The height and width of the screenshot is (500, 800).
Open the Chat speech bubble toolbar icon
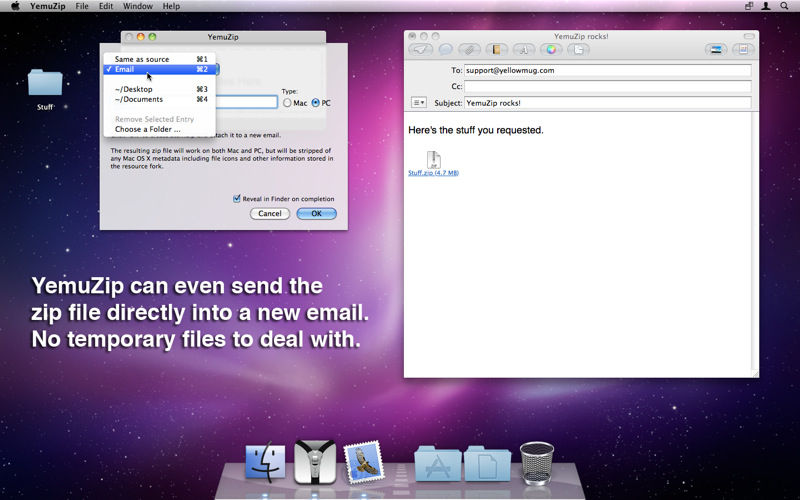point(445,49)
